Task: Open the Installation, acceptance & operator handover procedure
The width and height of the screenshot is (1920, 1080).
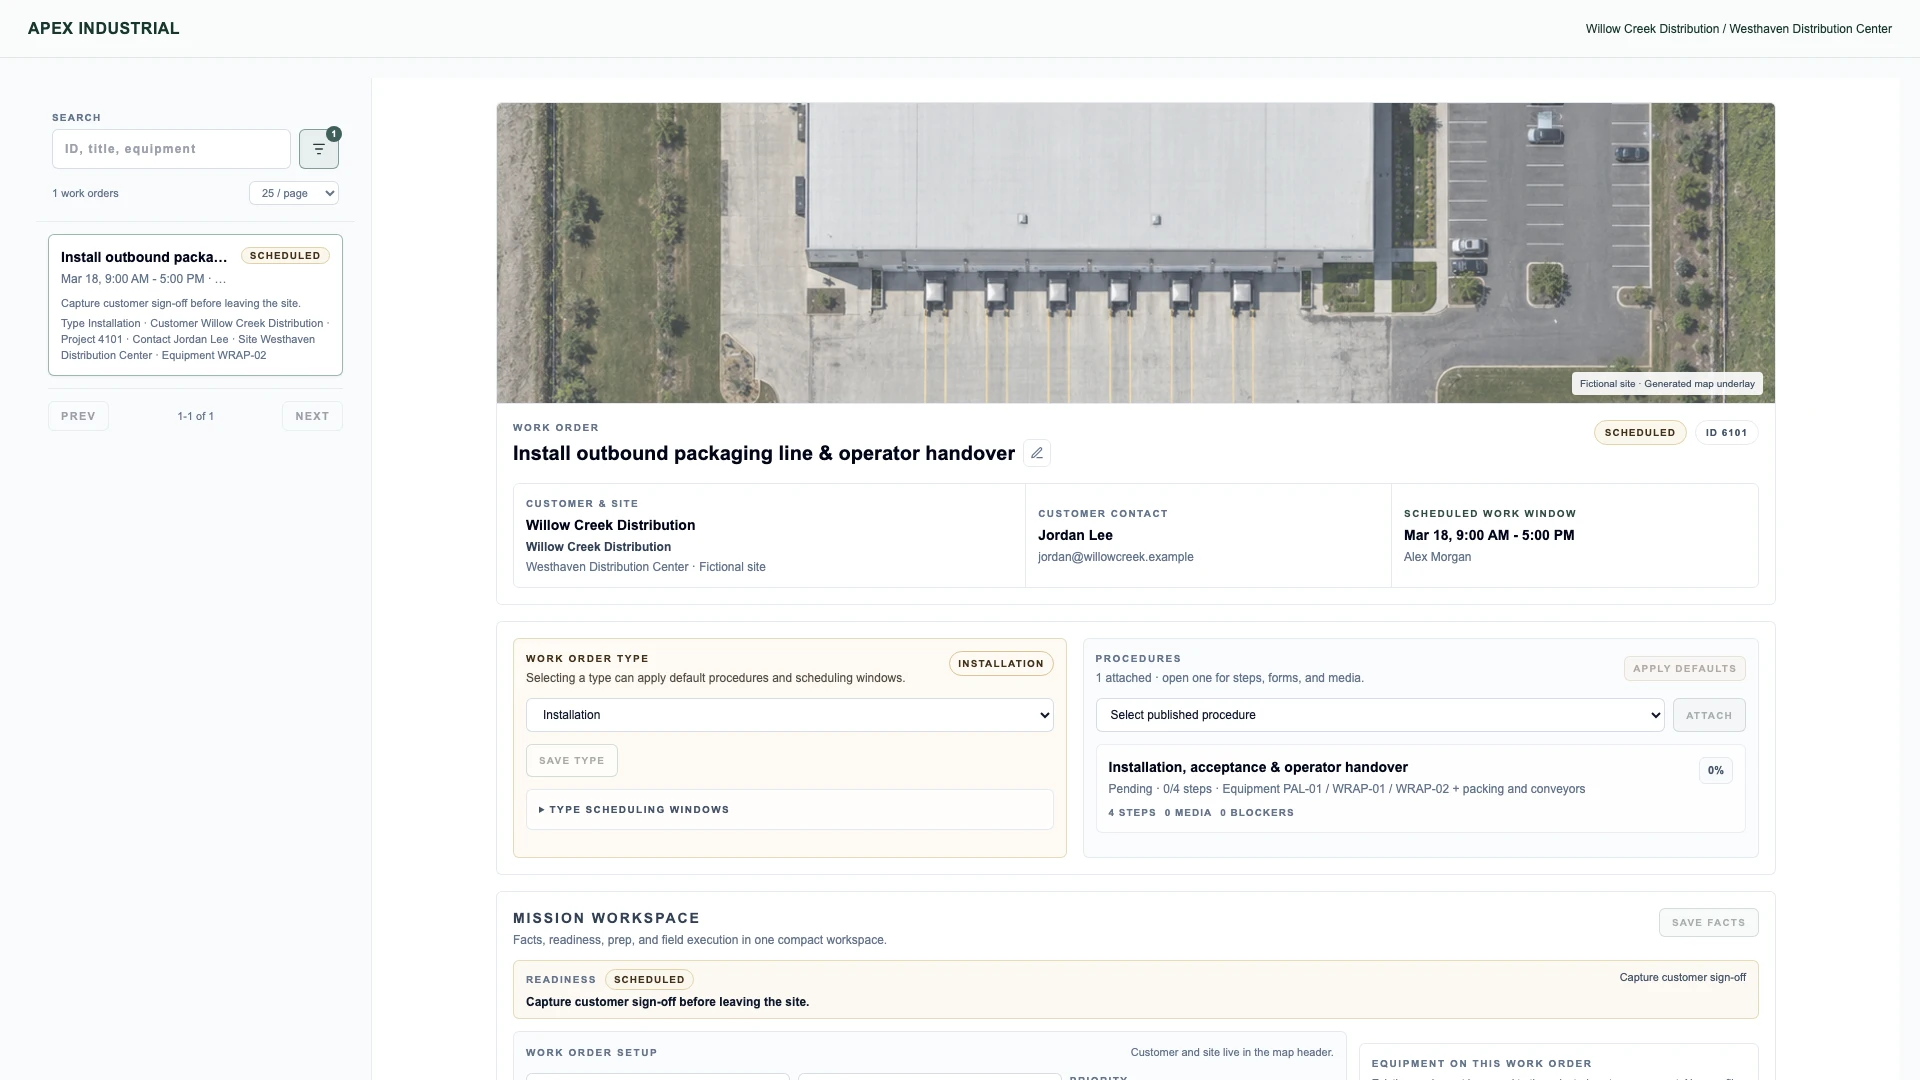Action: click(x=1420, y=789)
